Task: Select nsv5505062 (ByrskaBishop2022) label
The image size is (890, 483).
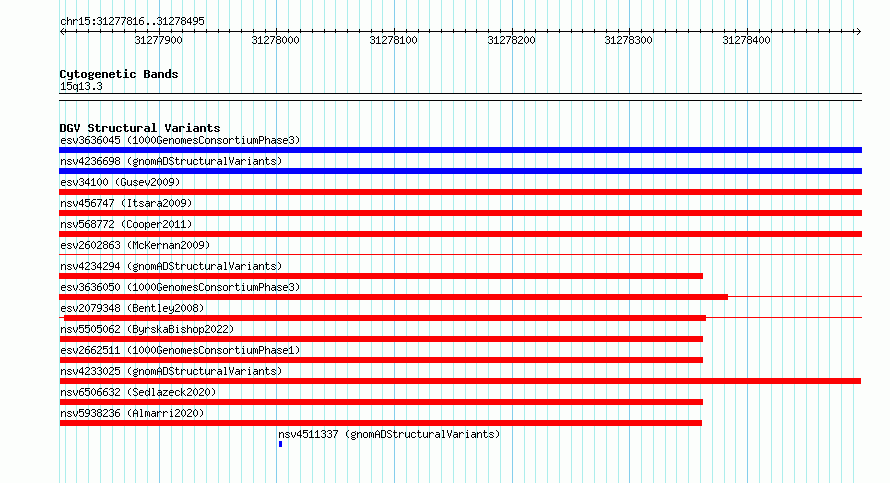Action: 147,329
